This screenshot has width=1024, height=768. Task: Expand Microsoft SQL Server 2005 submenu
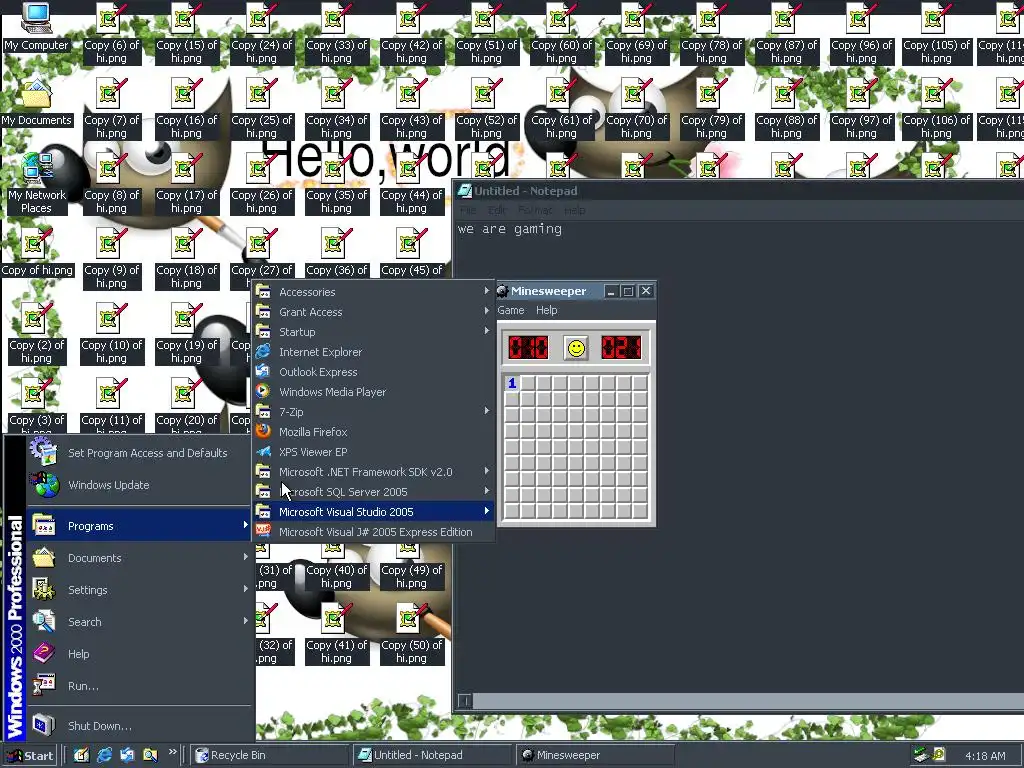point(373,492)
